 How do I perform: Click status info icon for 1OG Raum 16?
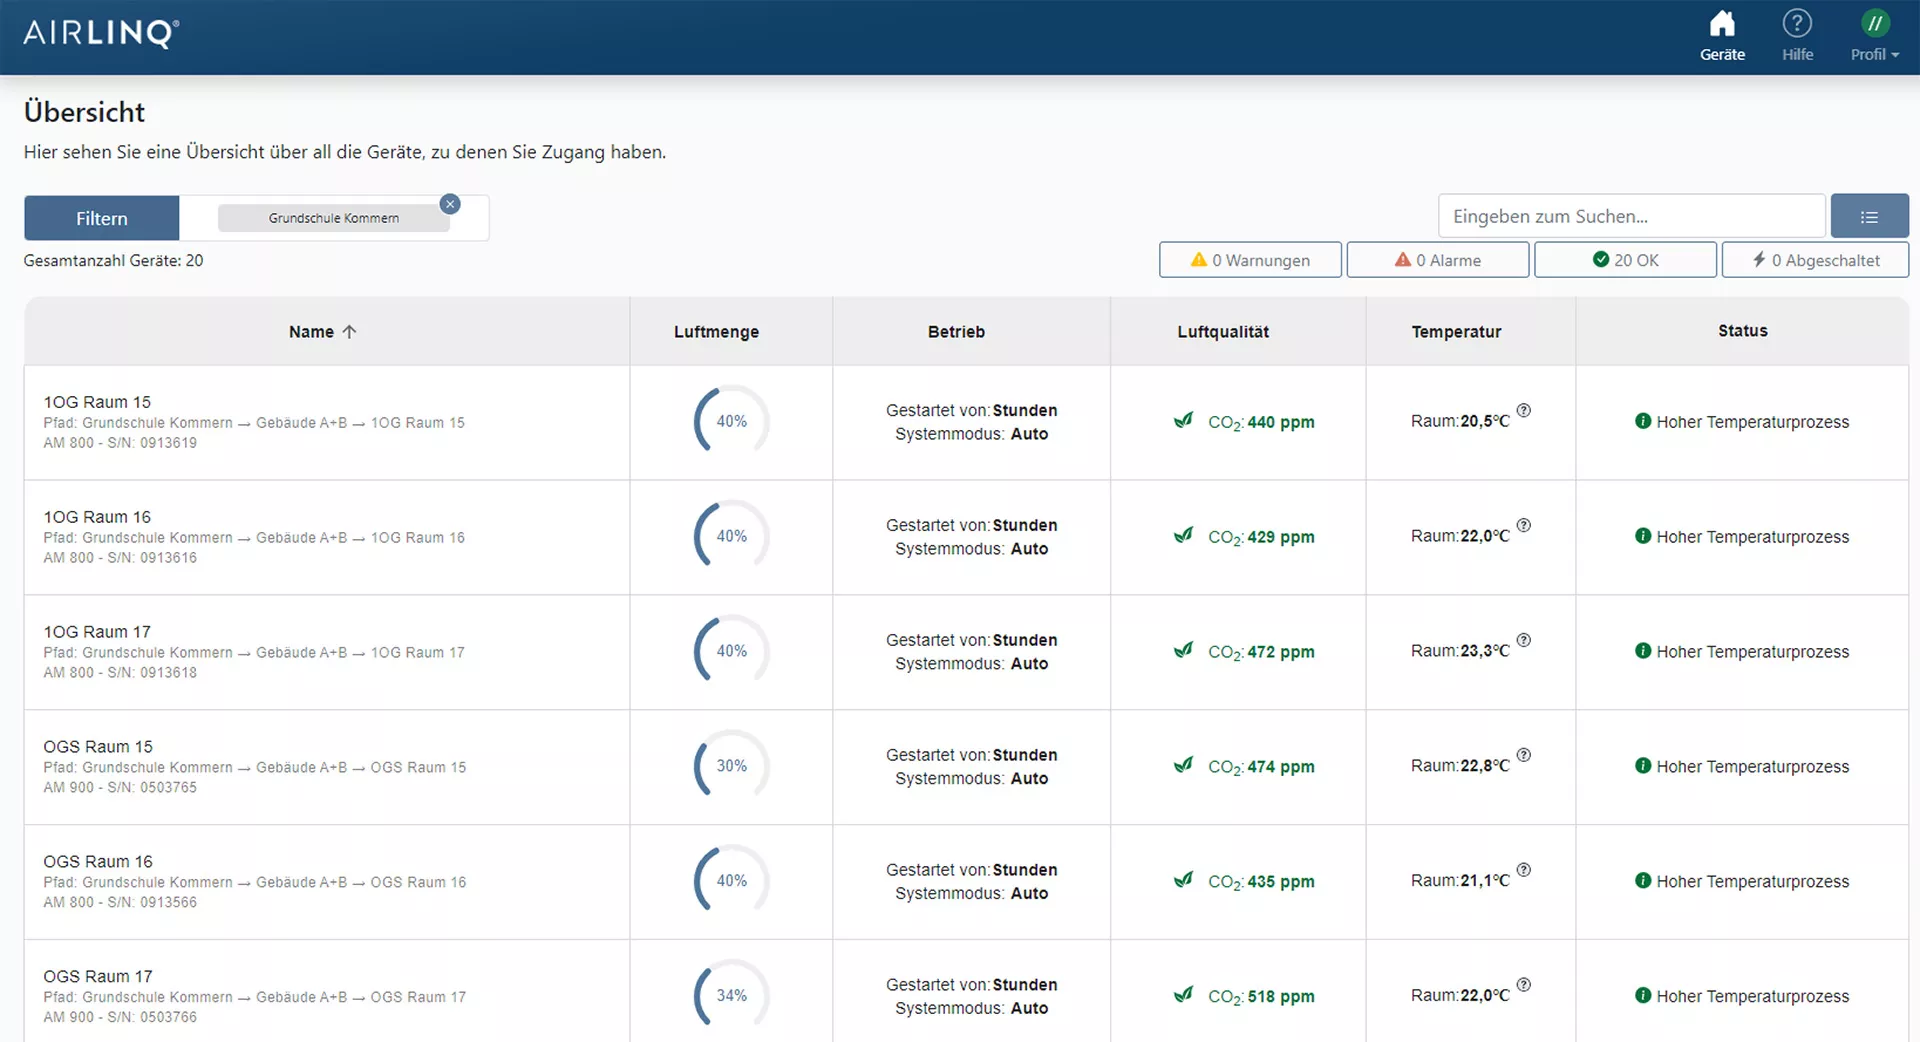point(1642,536)
